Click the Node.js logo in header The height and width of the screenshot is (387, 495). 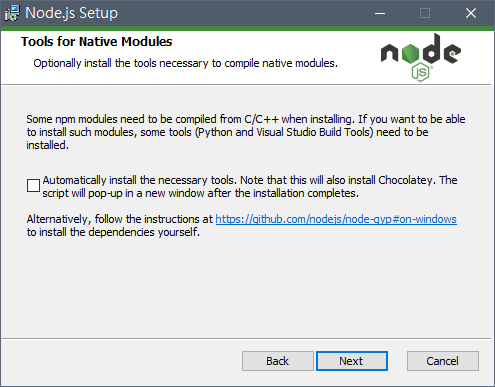click(421, 57)
